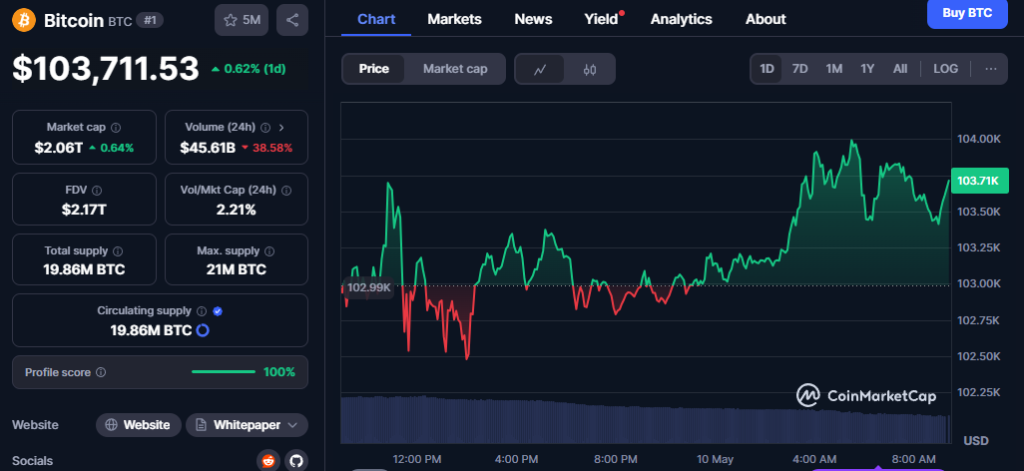Click the orange Bitcoin logo icon
Viewport: 1024px width, 471px height.
pyautogui.click(x=24, y=20)
